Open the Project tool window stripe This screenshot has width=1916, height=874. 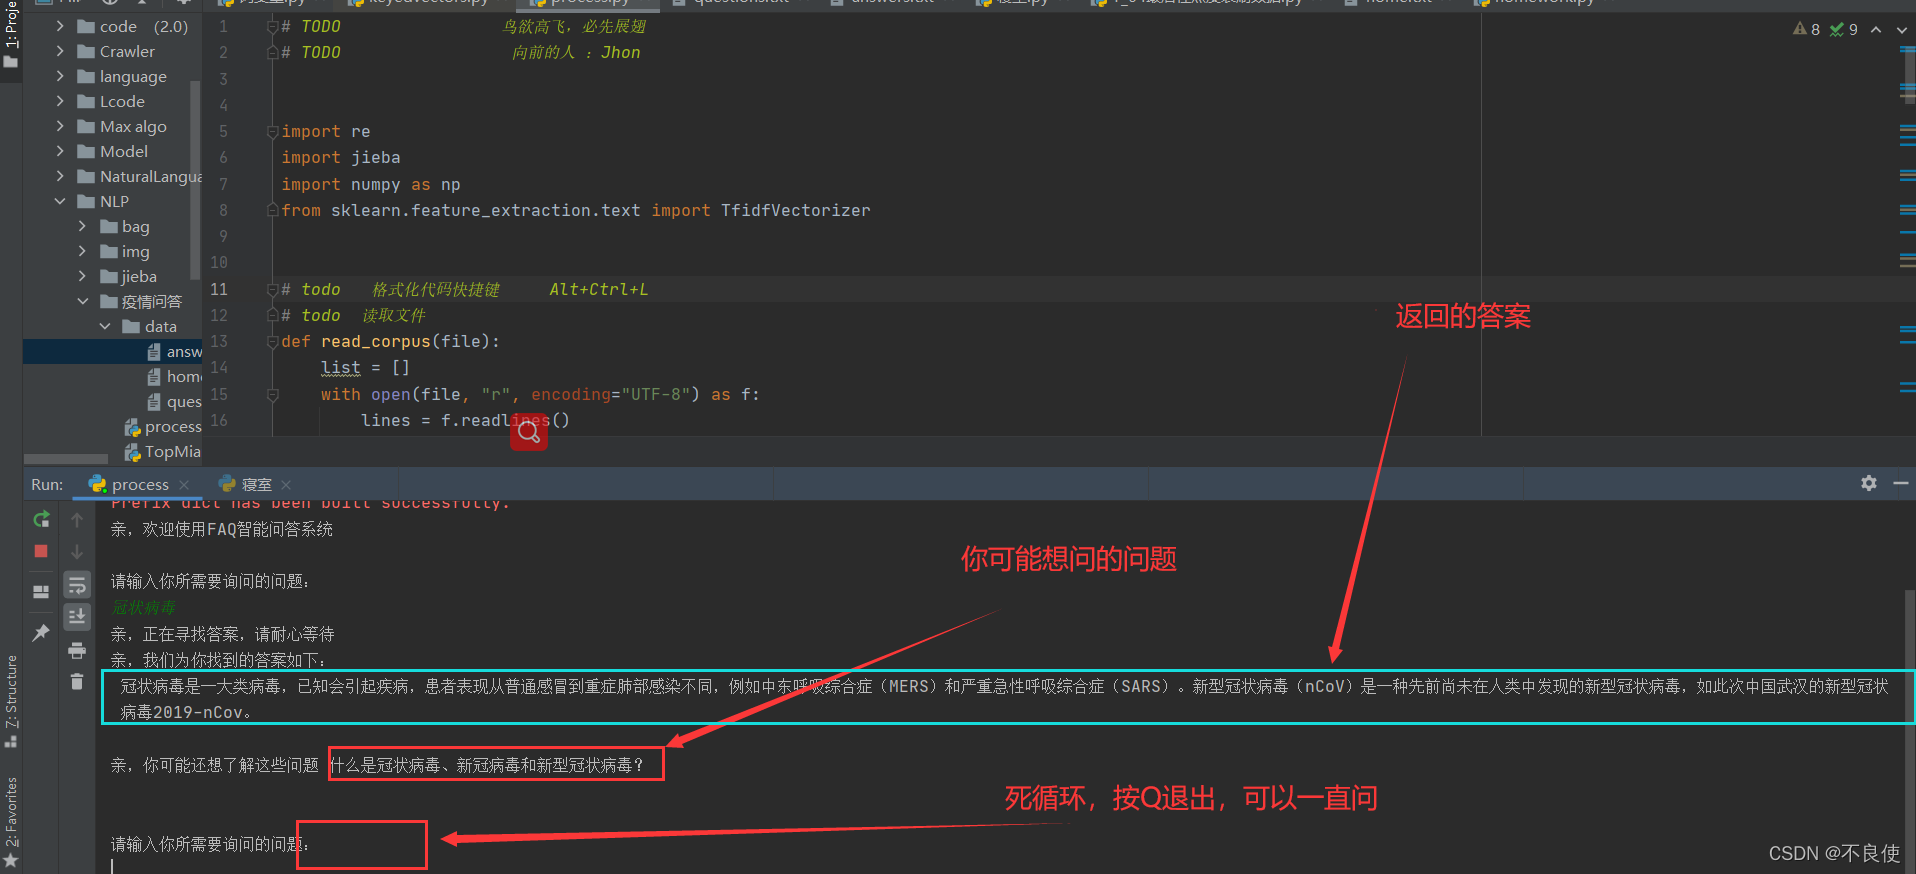pyautogui.click(x=11, y=35)
